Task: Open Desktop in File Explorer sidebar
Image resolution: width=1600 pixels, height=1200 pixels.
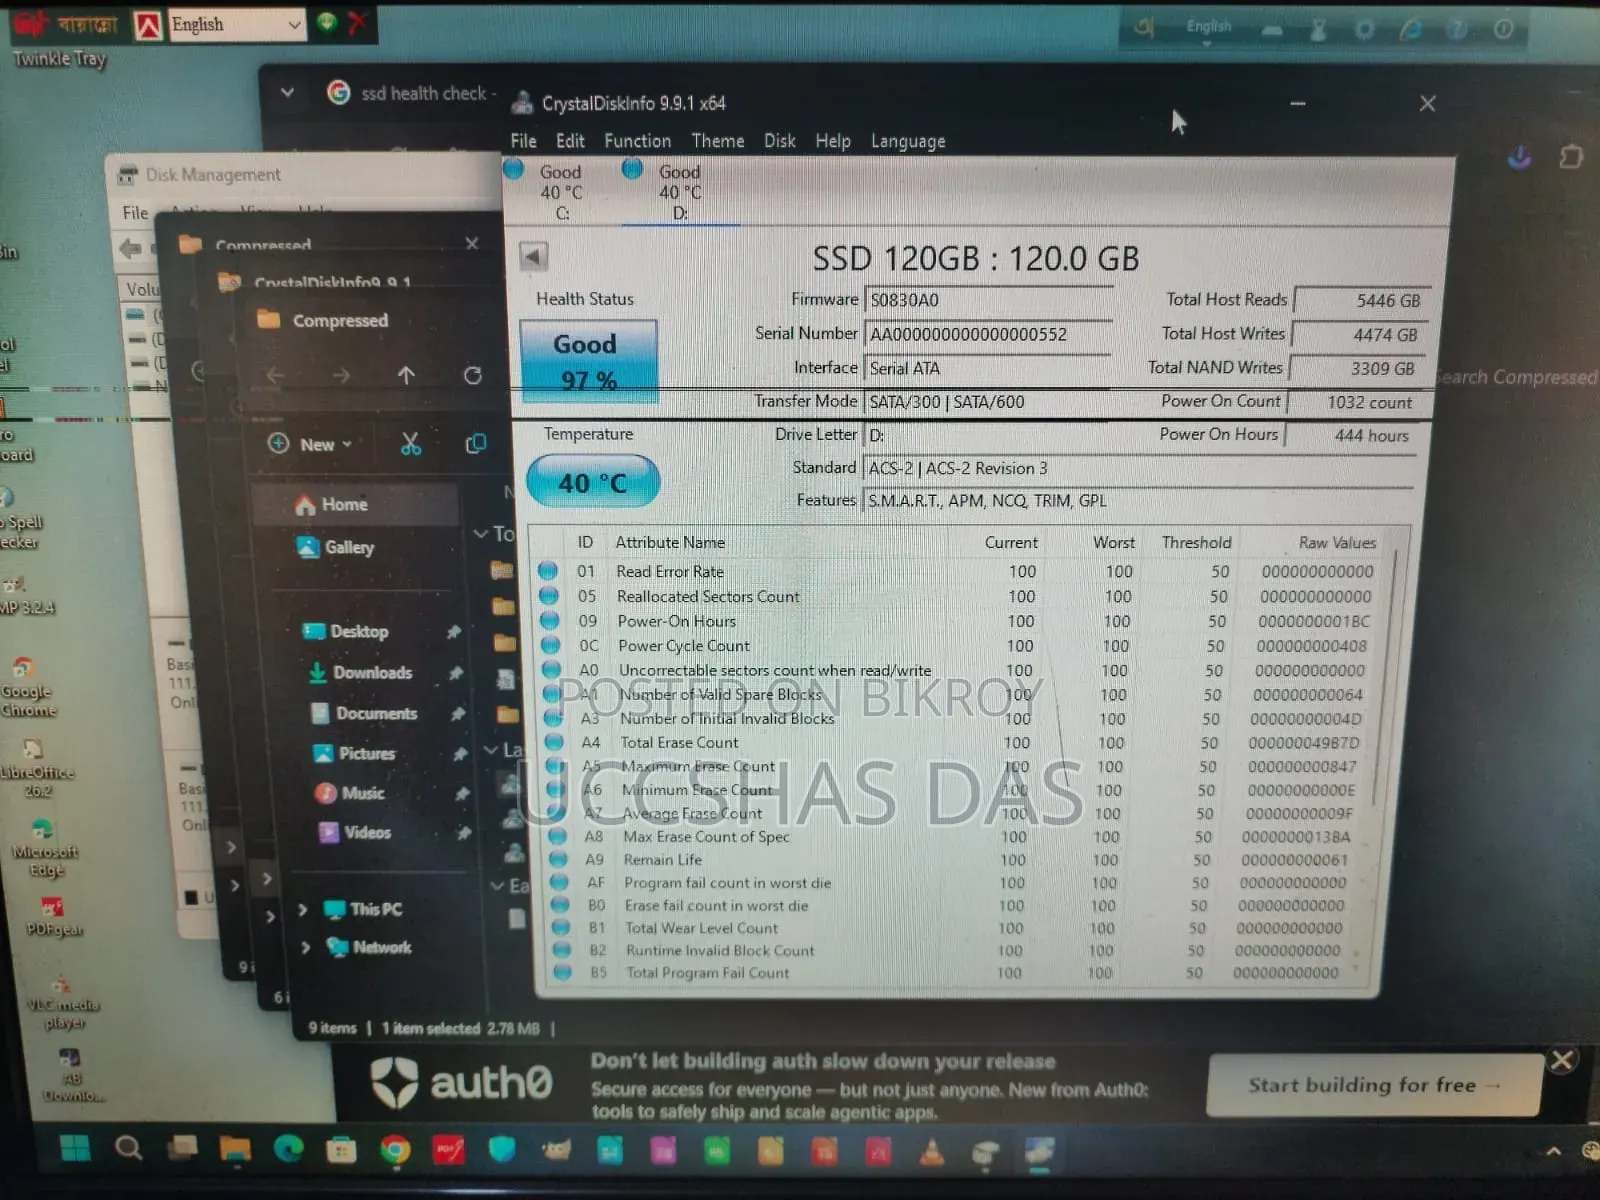Action: (345, 631)
